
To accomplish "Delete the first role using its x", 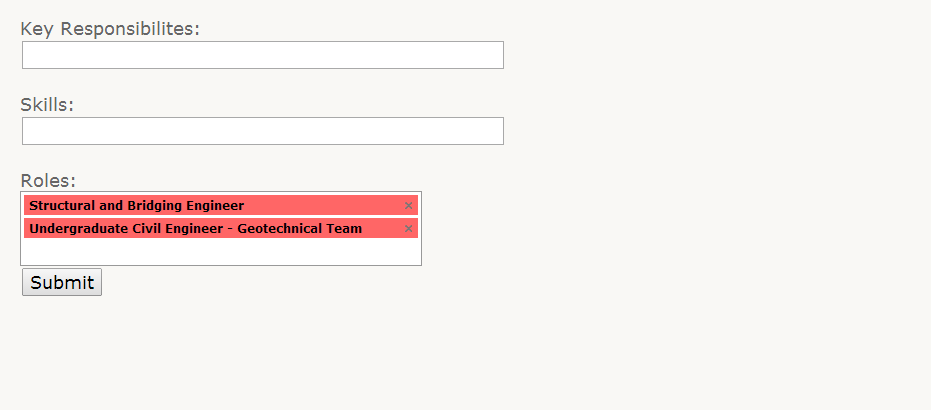I will click(408, 206).
